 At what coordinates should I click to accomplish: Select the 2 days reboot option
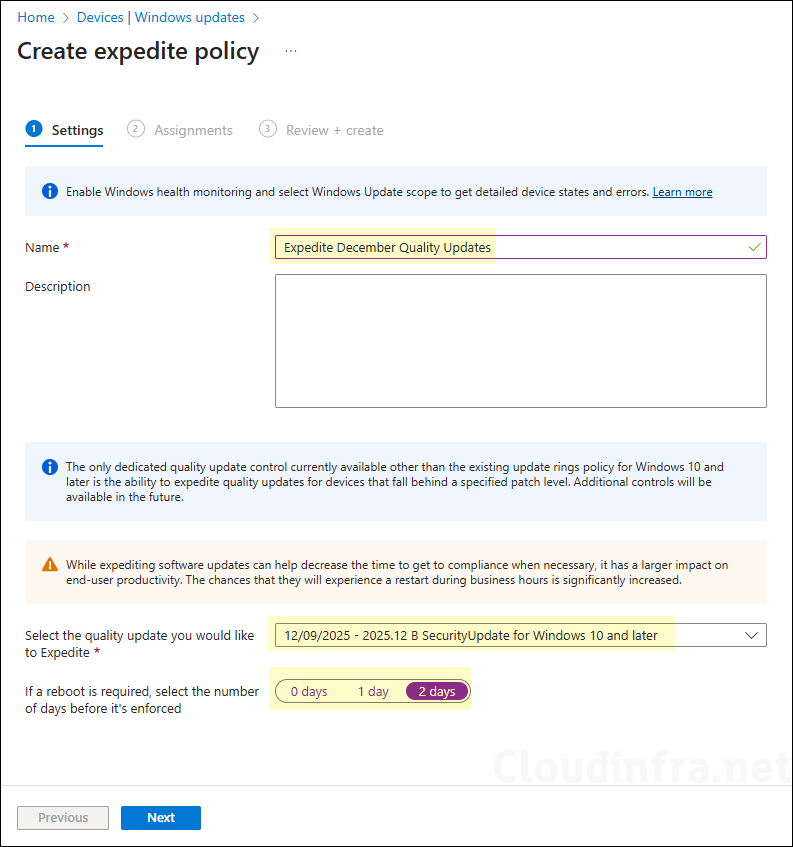[436, 690]
